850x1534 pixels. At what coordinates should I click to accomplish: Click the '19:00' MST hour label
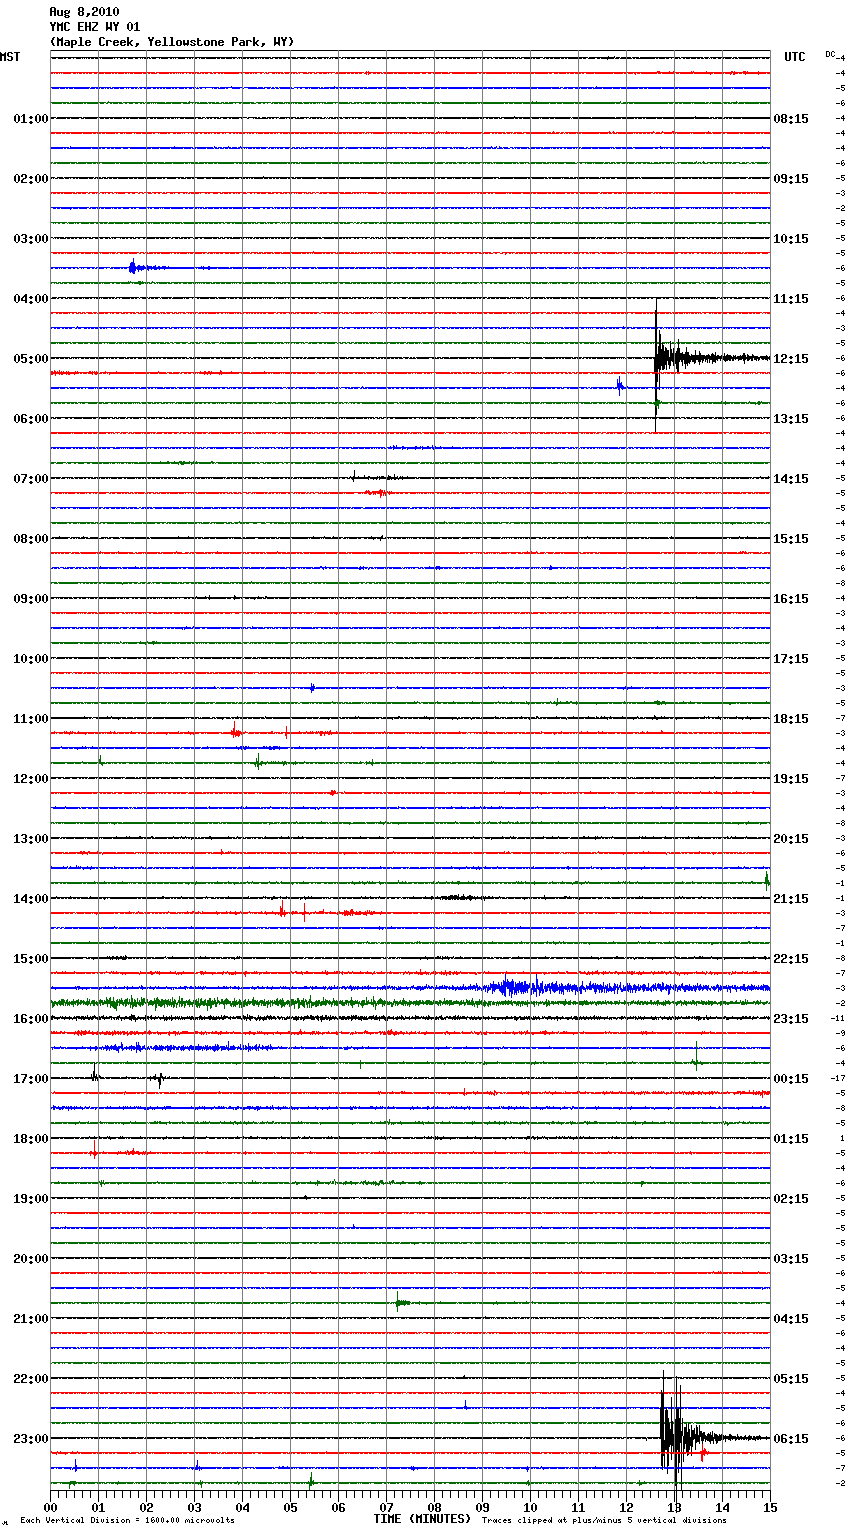tap(31, 1199)
